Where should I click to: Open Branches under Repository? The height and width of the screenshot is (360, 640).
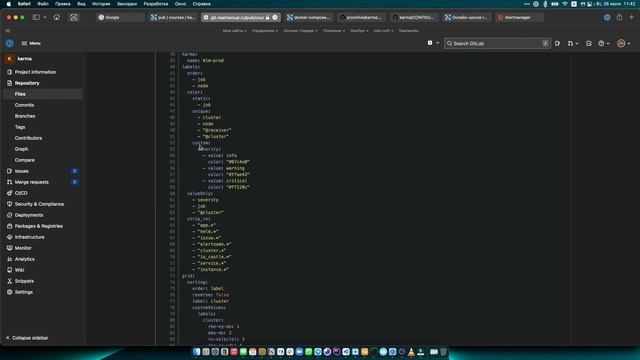(x=25, y=116)
